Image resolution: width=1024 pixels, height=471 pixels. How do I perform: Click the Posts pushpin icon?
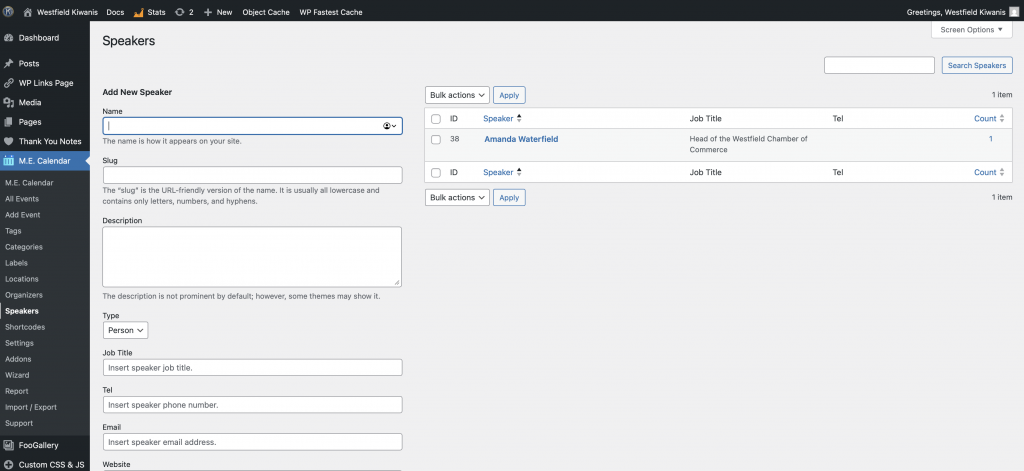[9, 64]
